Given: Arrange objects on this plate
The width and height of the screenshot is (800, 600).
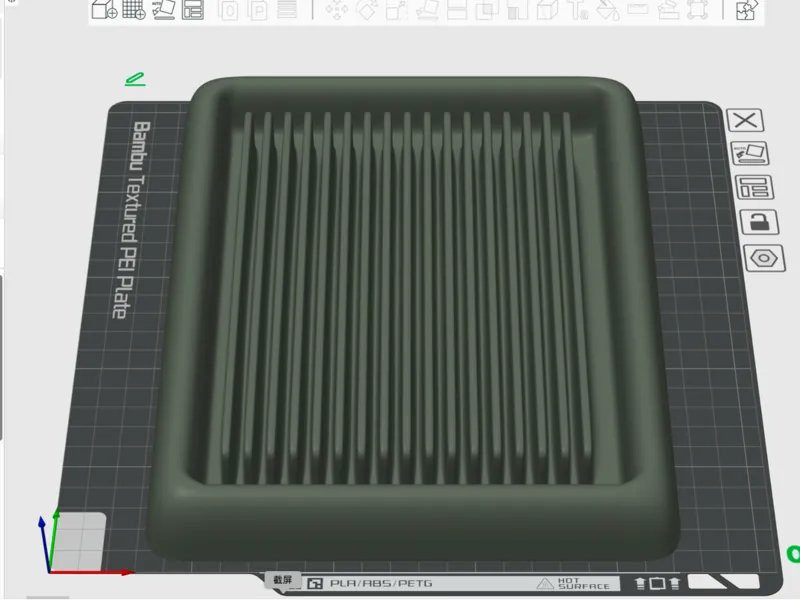Looking at the screenshot, I should tap(754, 187).
